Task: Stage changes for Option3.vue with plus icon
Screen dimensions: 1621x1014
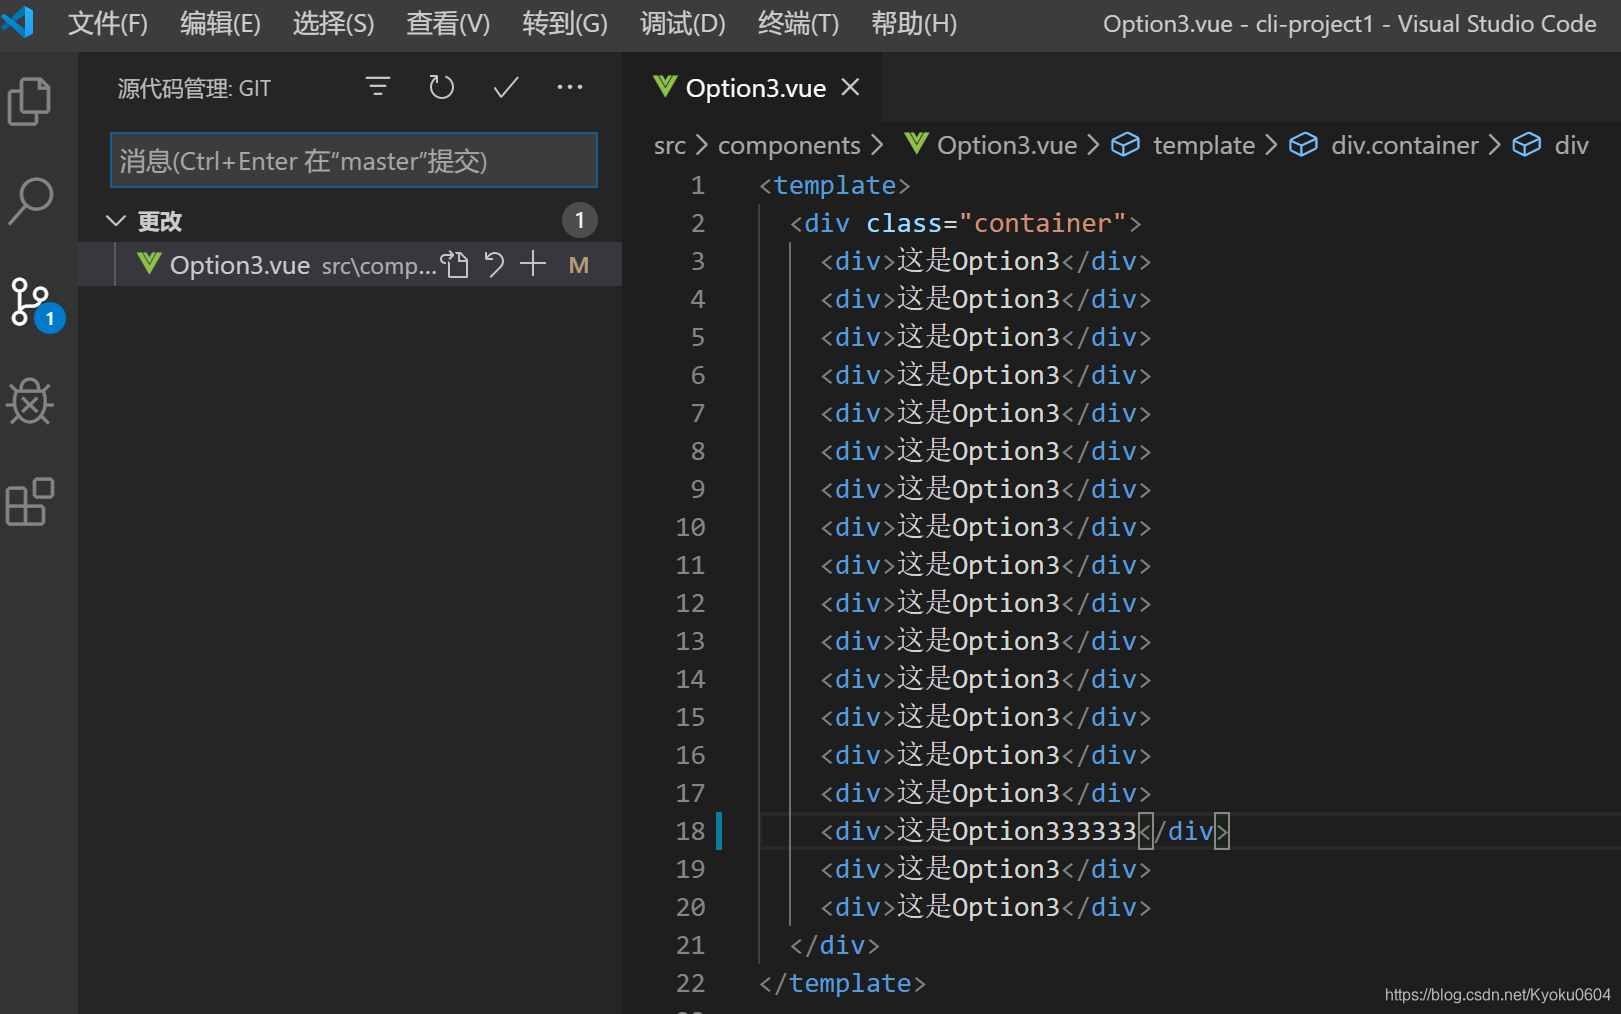Action: tap(533, 264)
